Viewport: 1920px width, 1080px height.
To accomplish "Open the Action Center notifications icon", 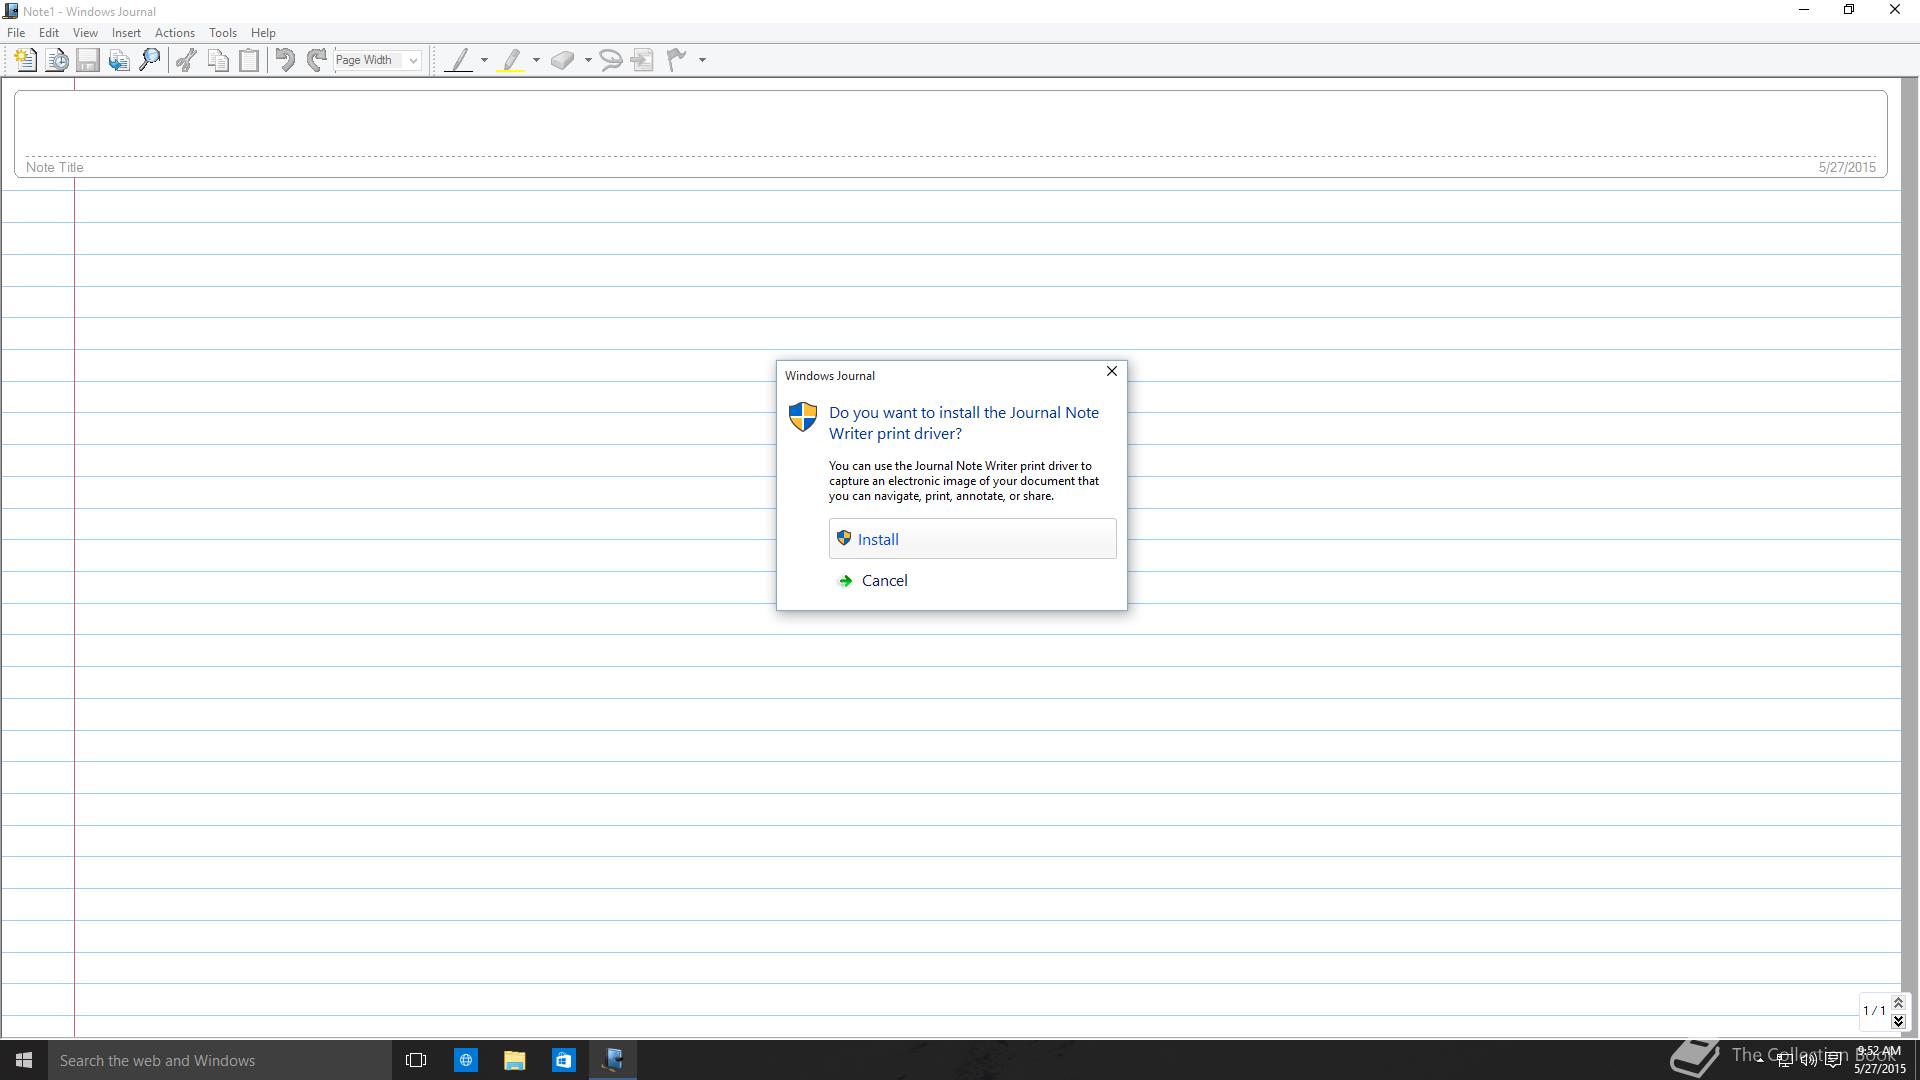I will coord(1833,1060).
